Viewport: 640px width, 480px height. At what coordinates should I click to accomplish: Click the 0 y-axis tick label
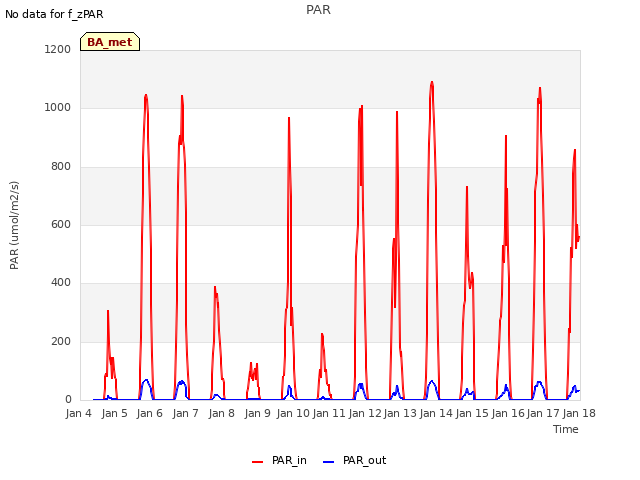click(x=68, y=400)
